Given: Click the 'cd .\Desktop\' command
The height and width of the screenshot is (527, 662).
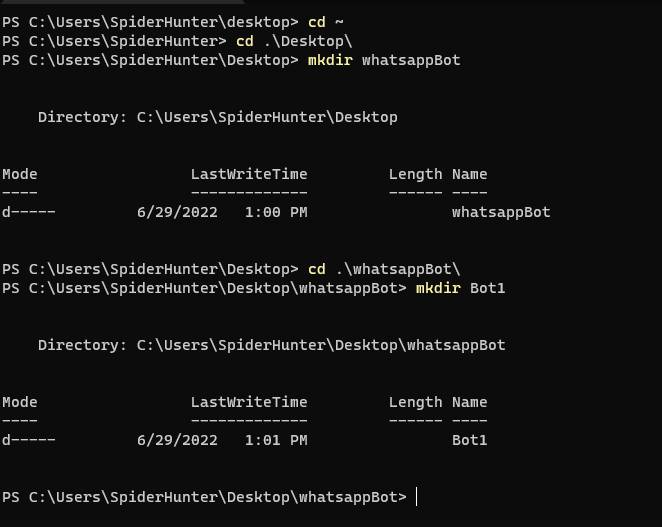Looking at the screenshot, I should pyautogui.click(x=294, y=41).
